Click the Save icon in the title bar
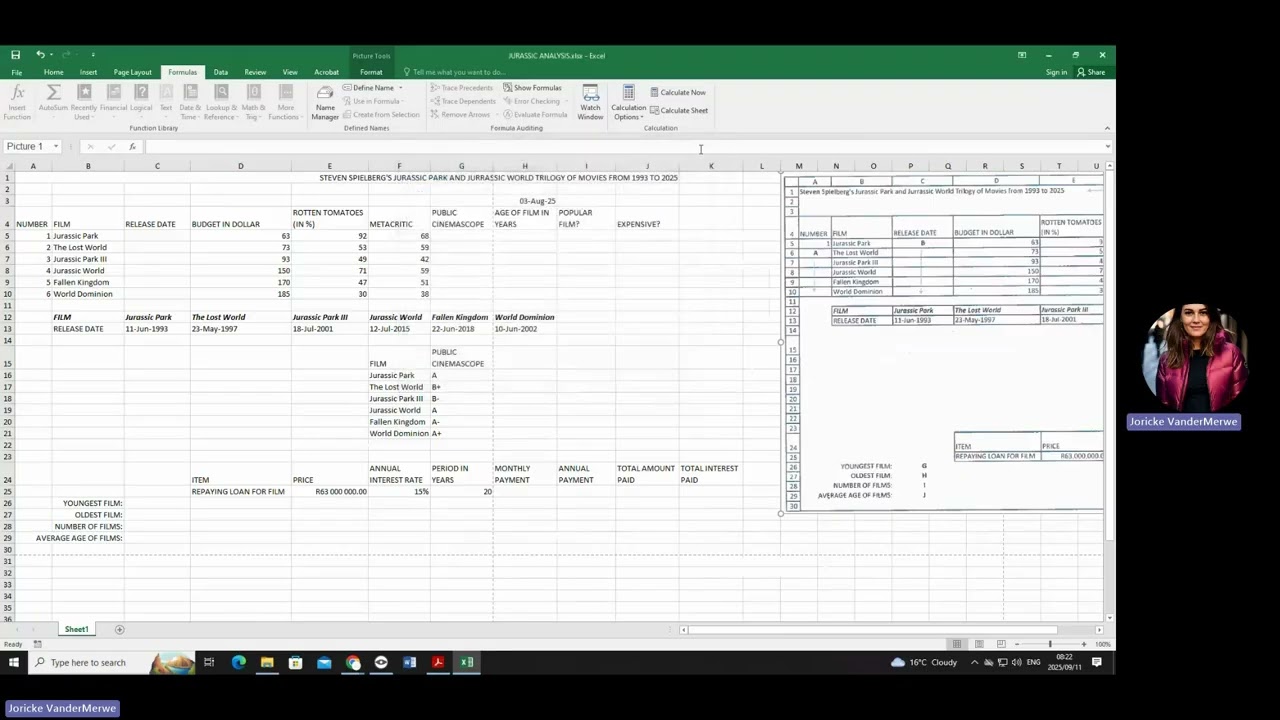The width and height of the screenshot is (1280, 720). [x=15, y=55]
